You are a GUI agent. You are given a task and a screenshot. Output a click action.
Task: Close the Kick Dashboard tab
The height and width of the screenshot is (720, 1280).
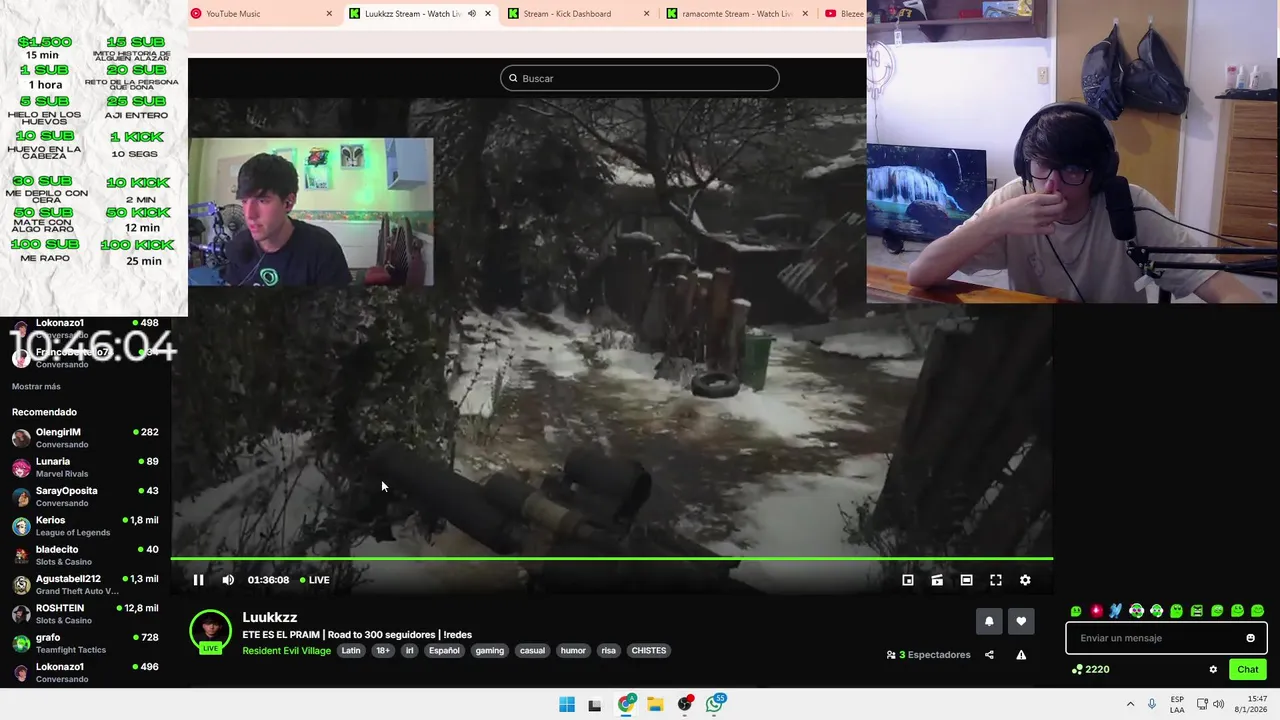[646, 14]
